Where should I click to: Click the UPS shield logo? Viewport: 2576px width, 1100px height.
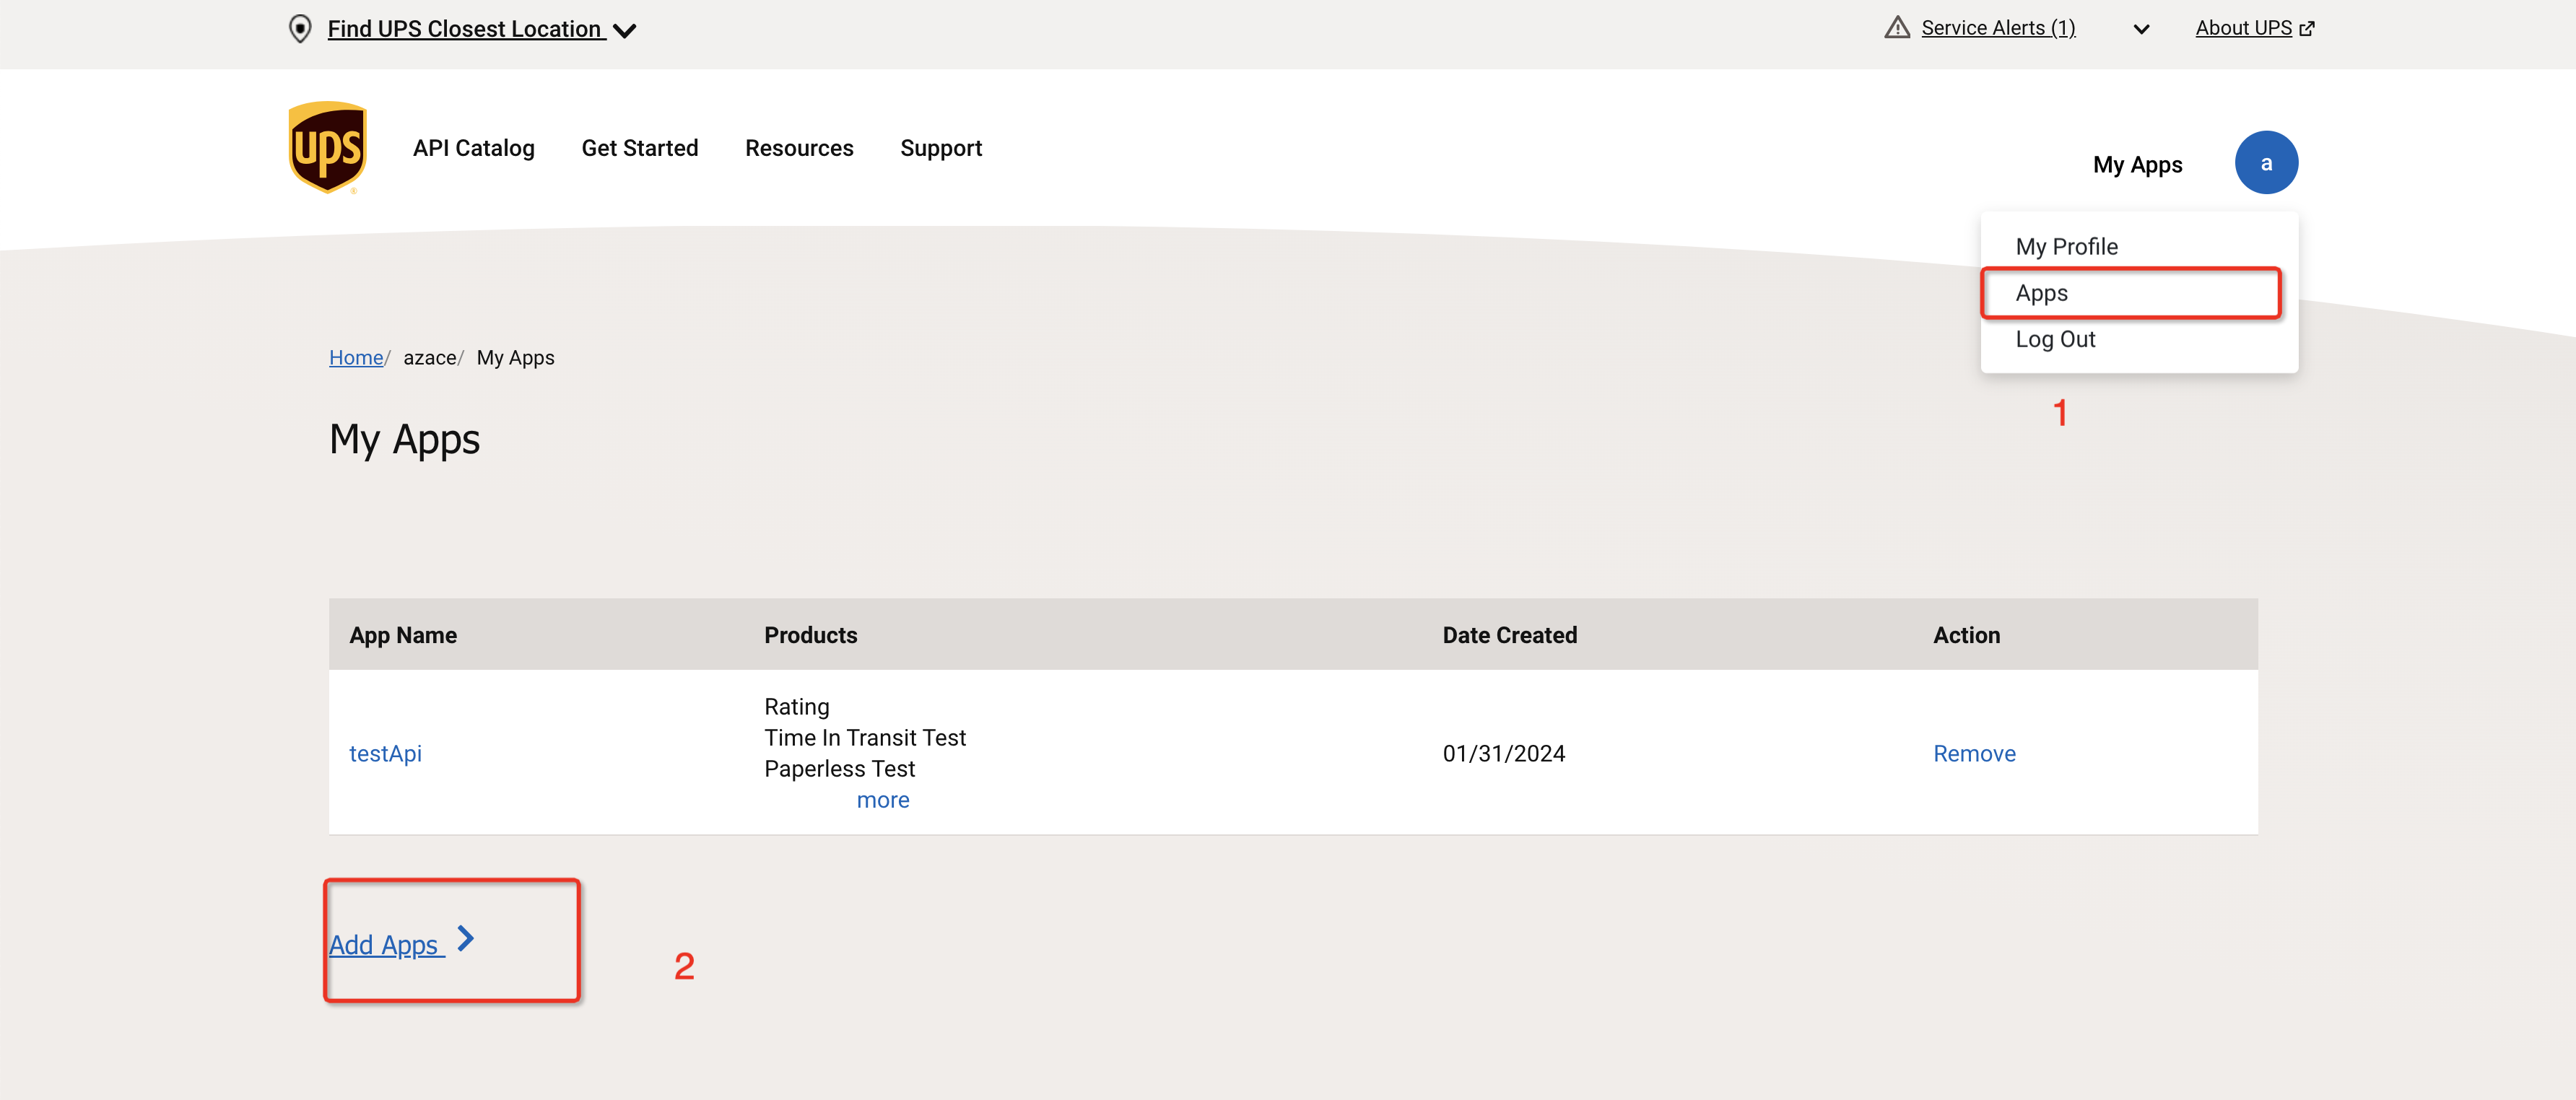[327, 147]
